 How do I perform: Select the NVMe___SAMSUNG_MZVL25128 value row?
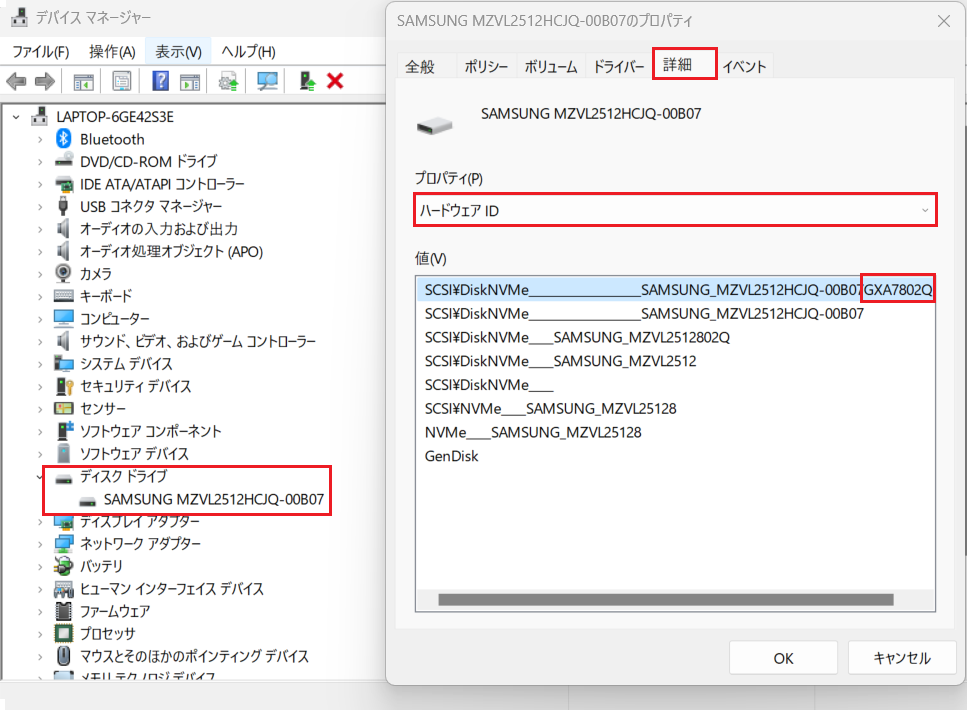pos(533,432)
